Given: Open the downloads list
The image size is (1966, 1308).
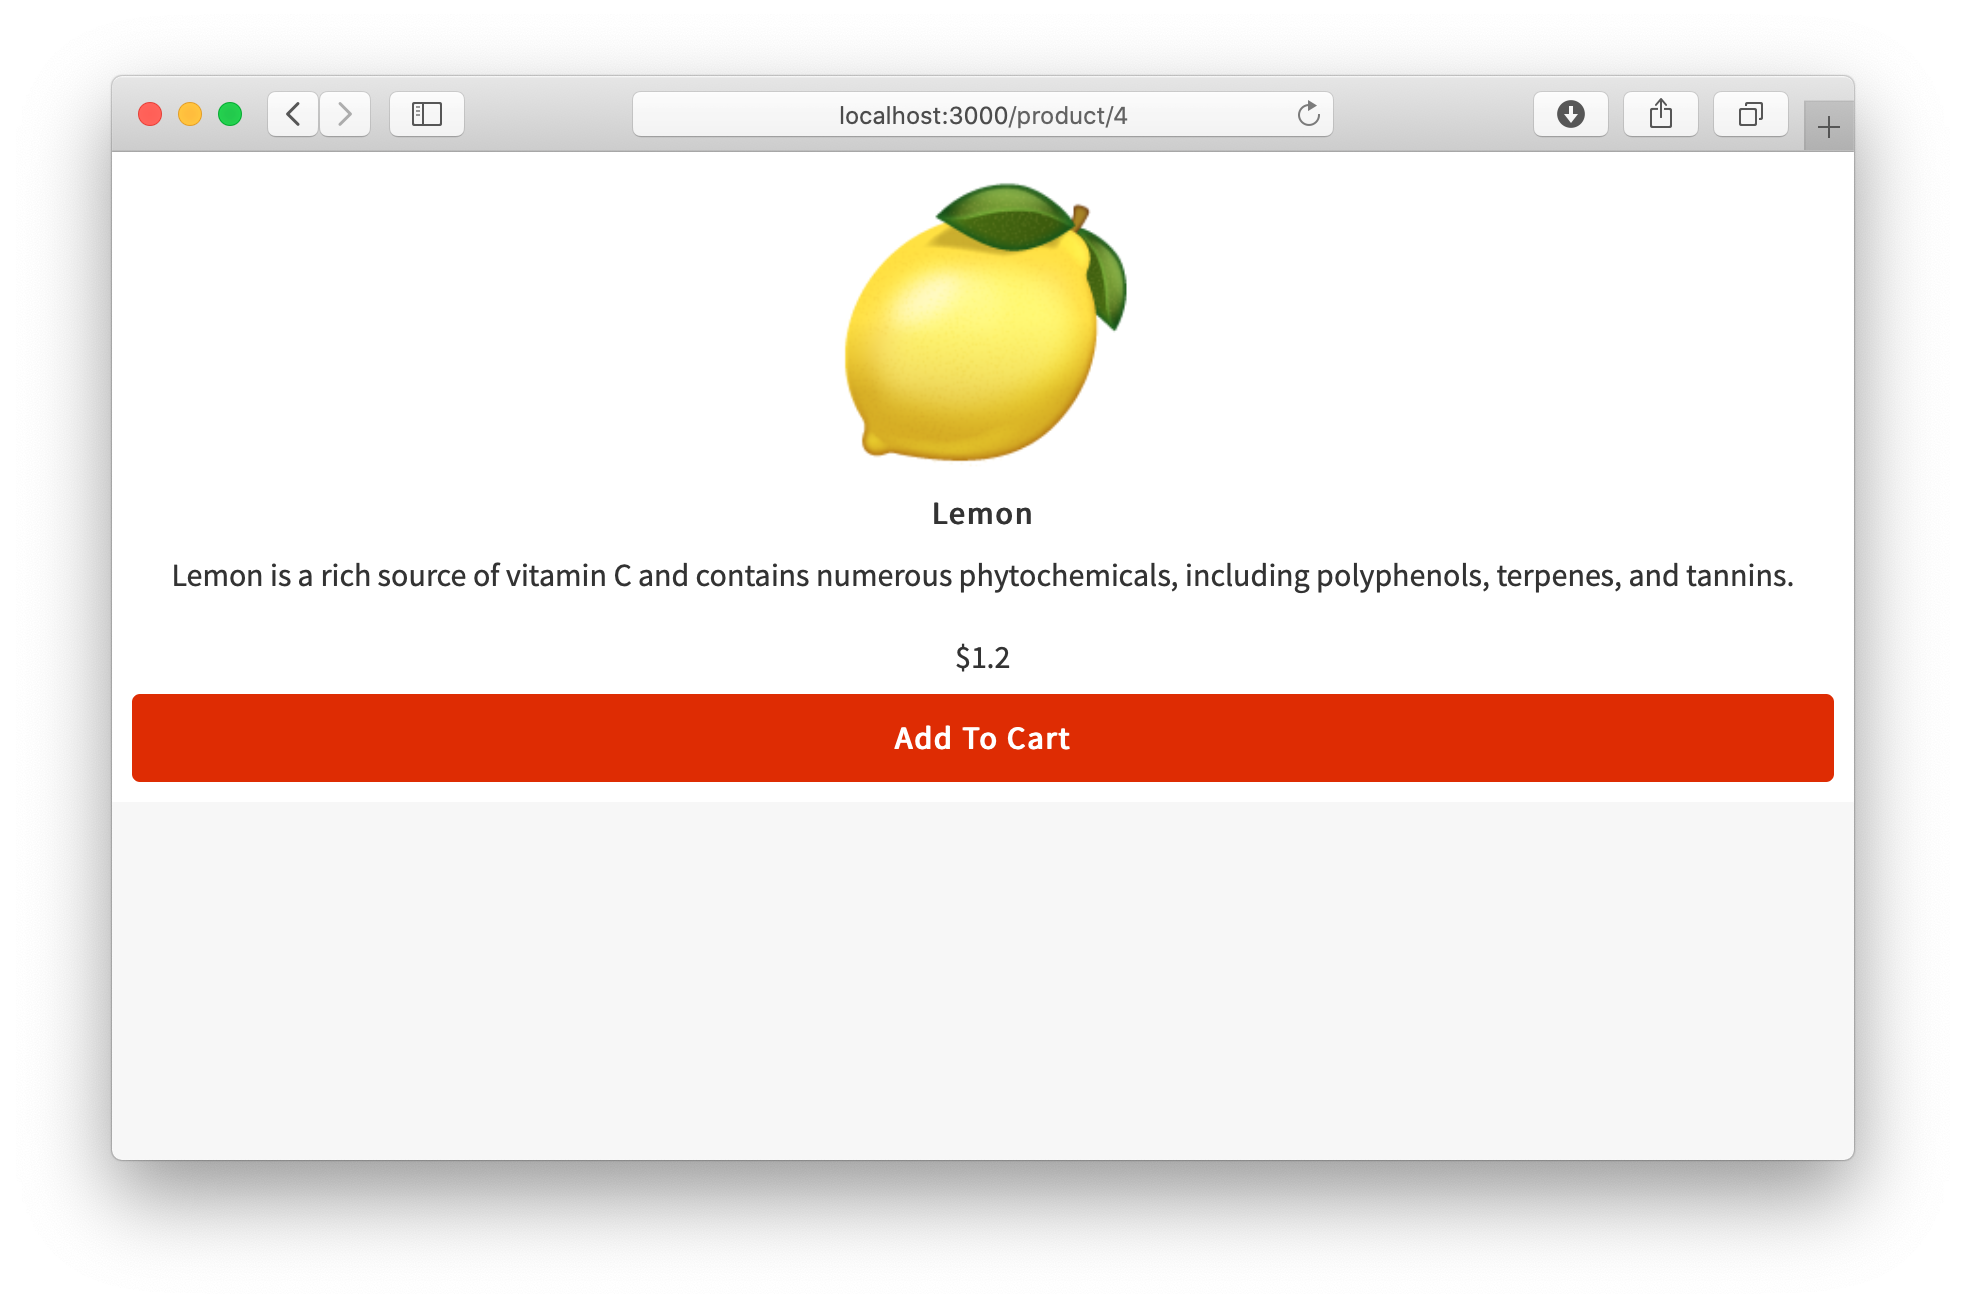Looking at the screenshot, I should pos(1571,114).
